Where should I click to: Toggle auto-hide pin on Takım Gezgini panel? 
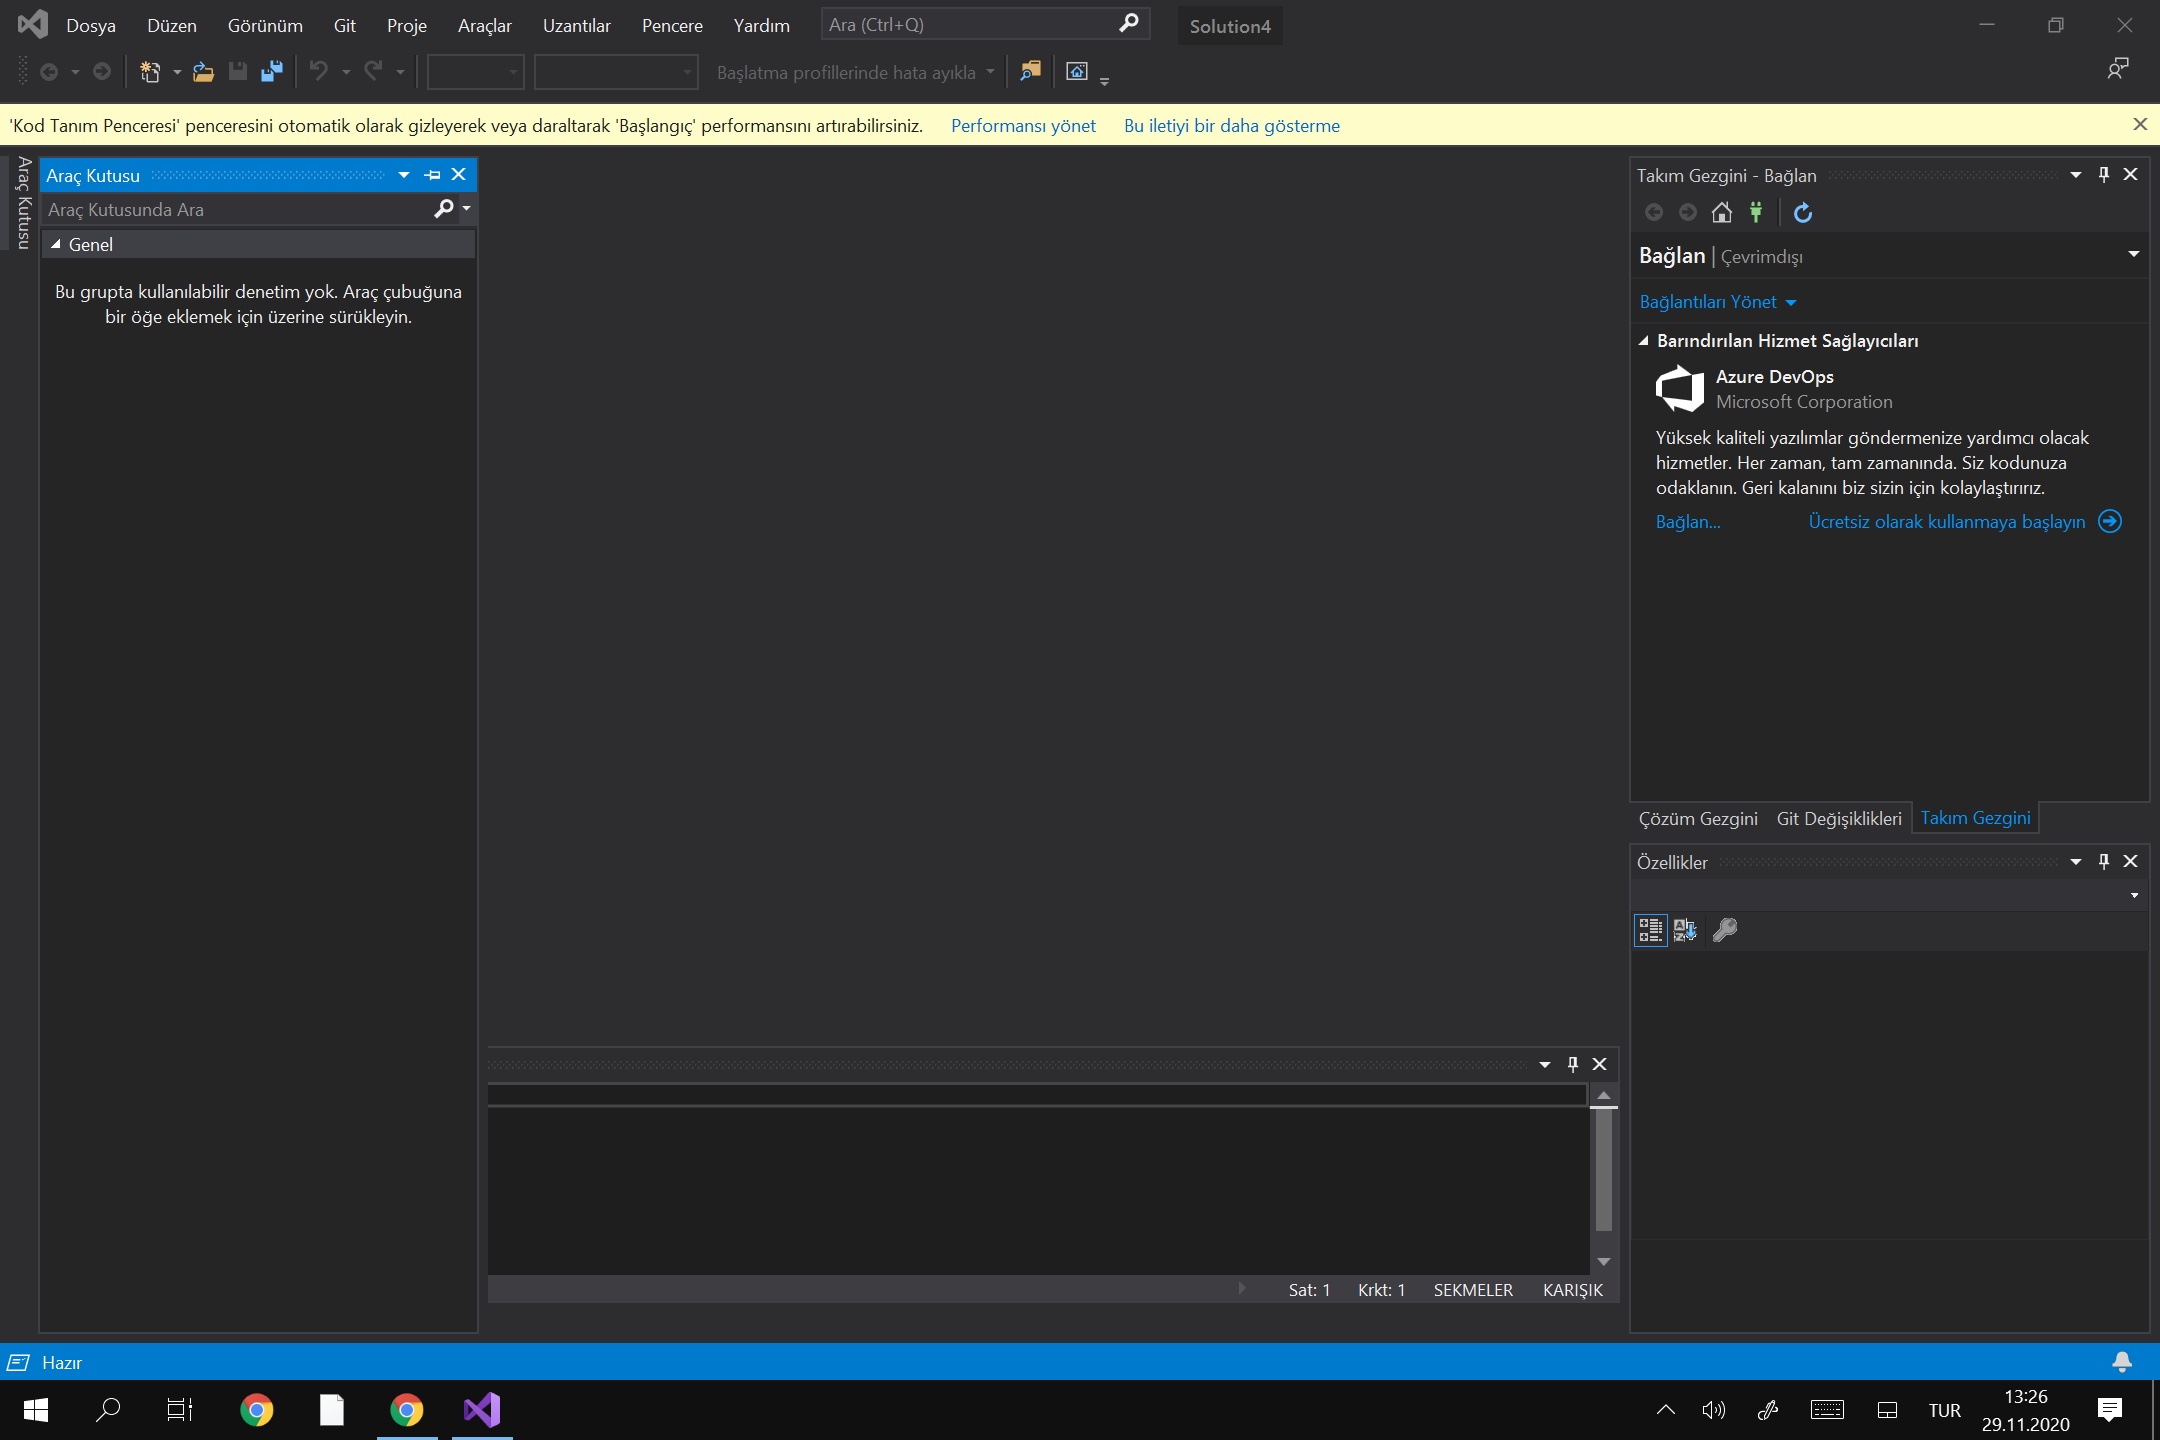pyautogui.click(x=2104, y=175)
